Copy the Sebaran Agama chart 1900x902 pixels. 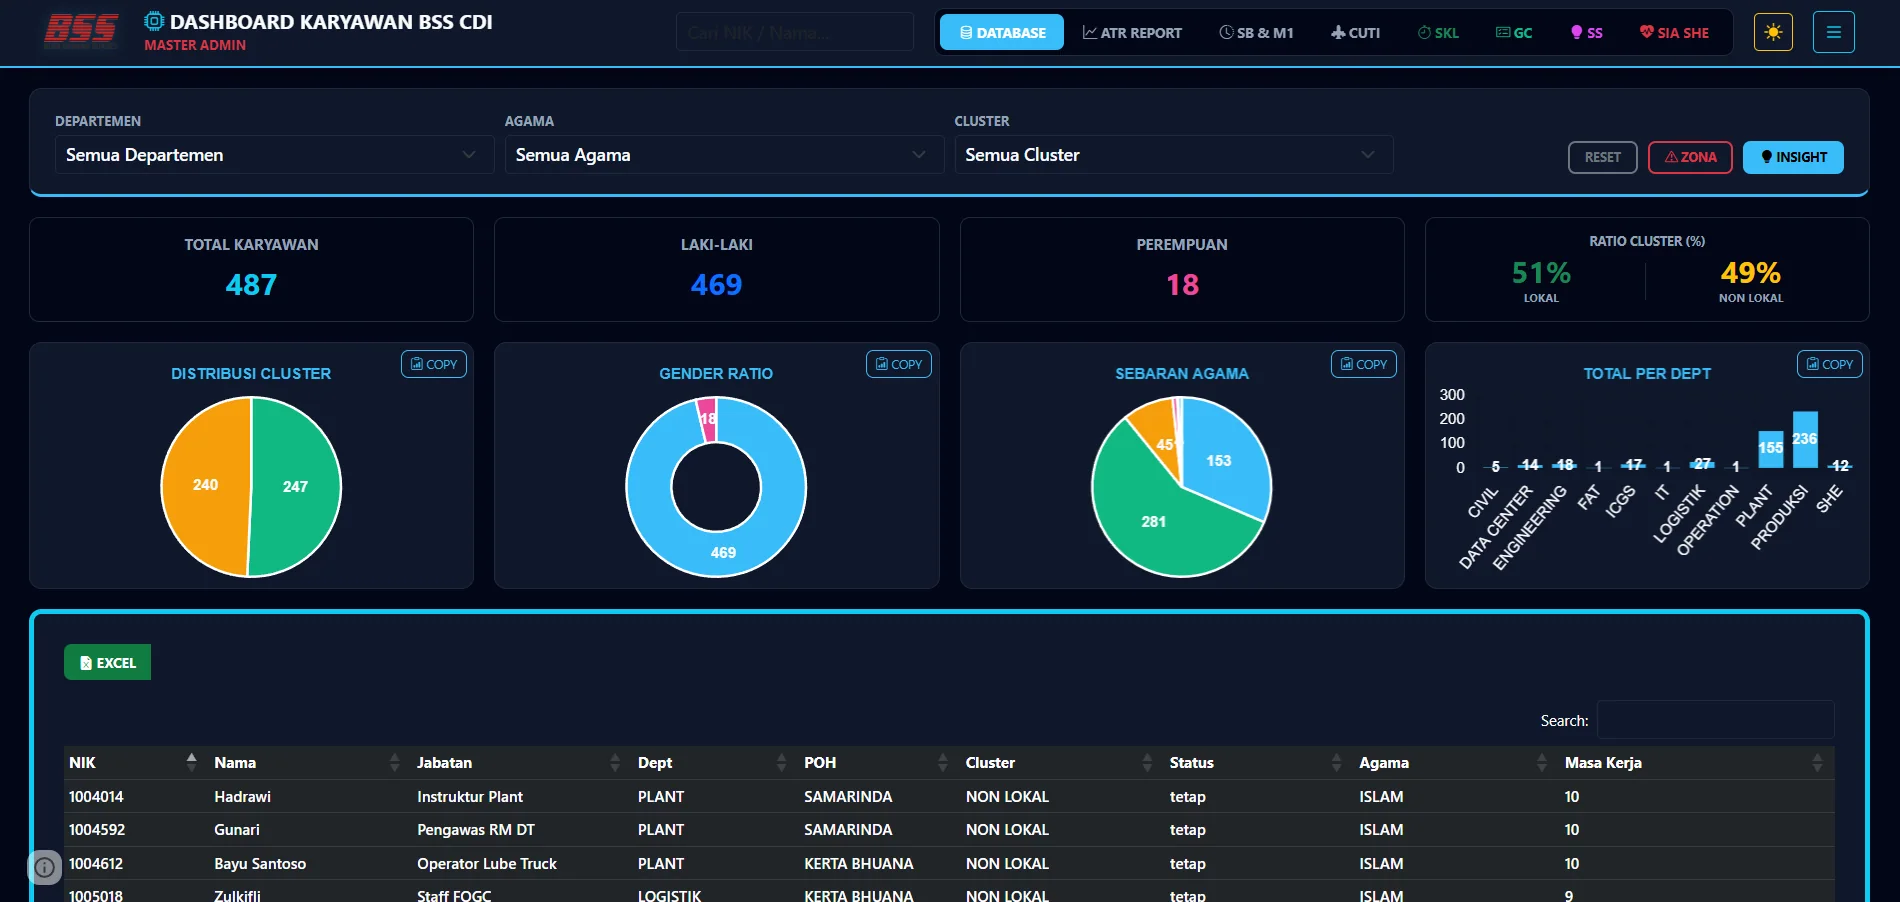click(x=1364, y=364)
